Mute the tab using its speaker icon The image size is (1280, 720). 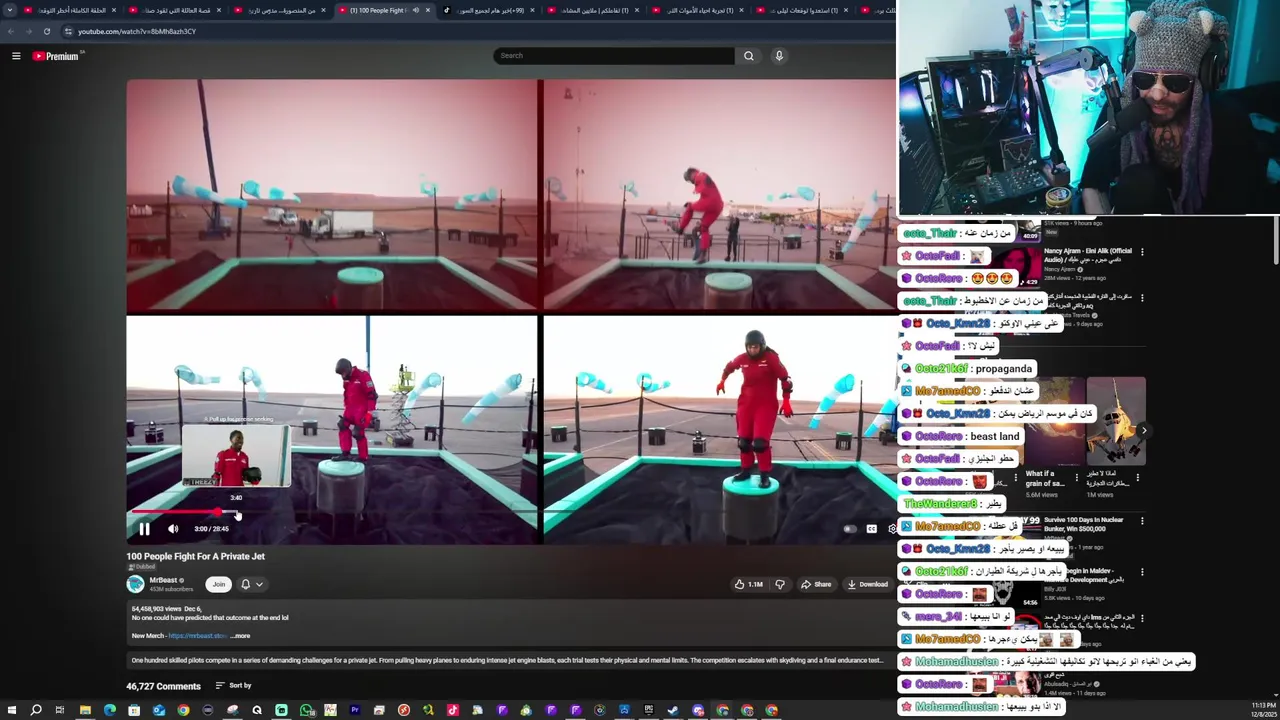point(415,10)
